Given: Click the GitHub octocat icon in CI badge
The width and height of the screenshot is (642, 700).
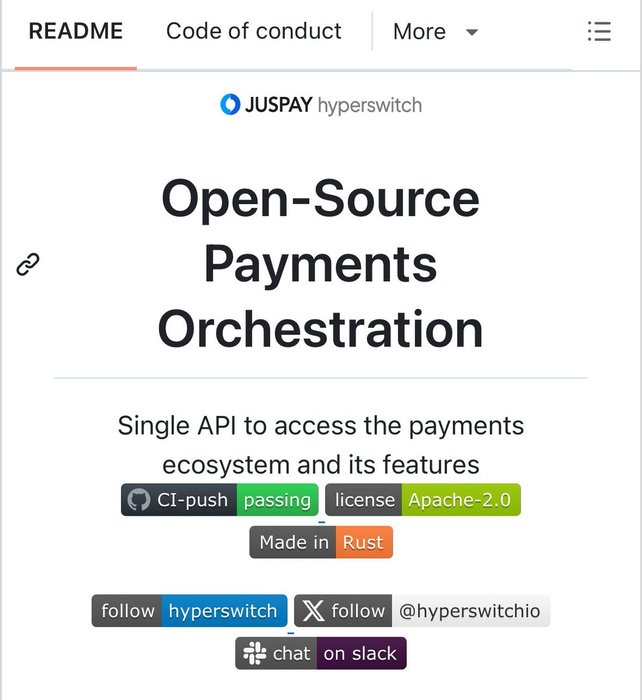Looking at the screenshot, I should (138, 500).
